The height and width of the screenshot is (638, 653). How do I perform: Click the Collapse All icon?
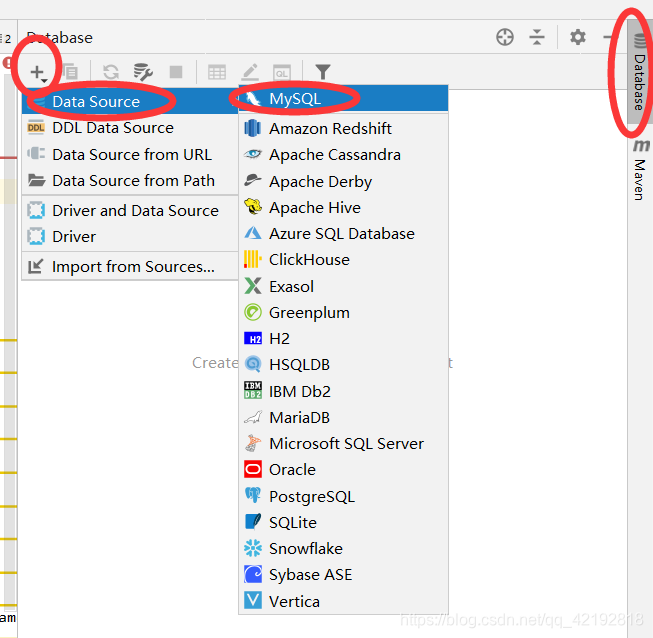click(x=537, y=37)
